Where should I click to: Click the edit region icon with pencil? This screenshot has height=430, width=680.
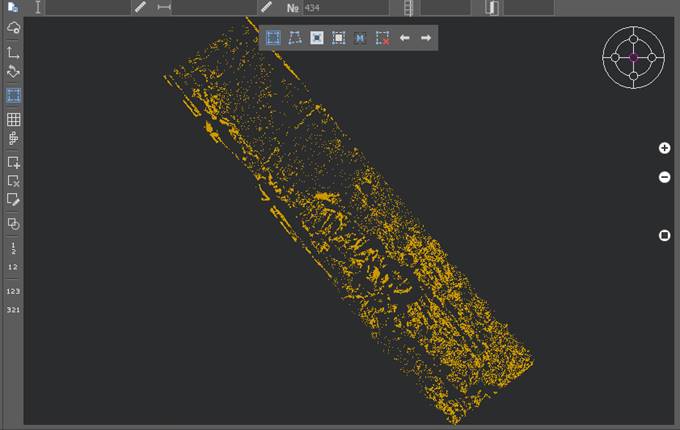13,199
